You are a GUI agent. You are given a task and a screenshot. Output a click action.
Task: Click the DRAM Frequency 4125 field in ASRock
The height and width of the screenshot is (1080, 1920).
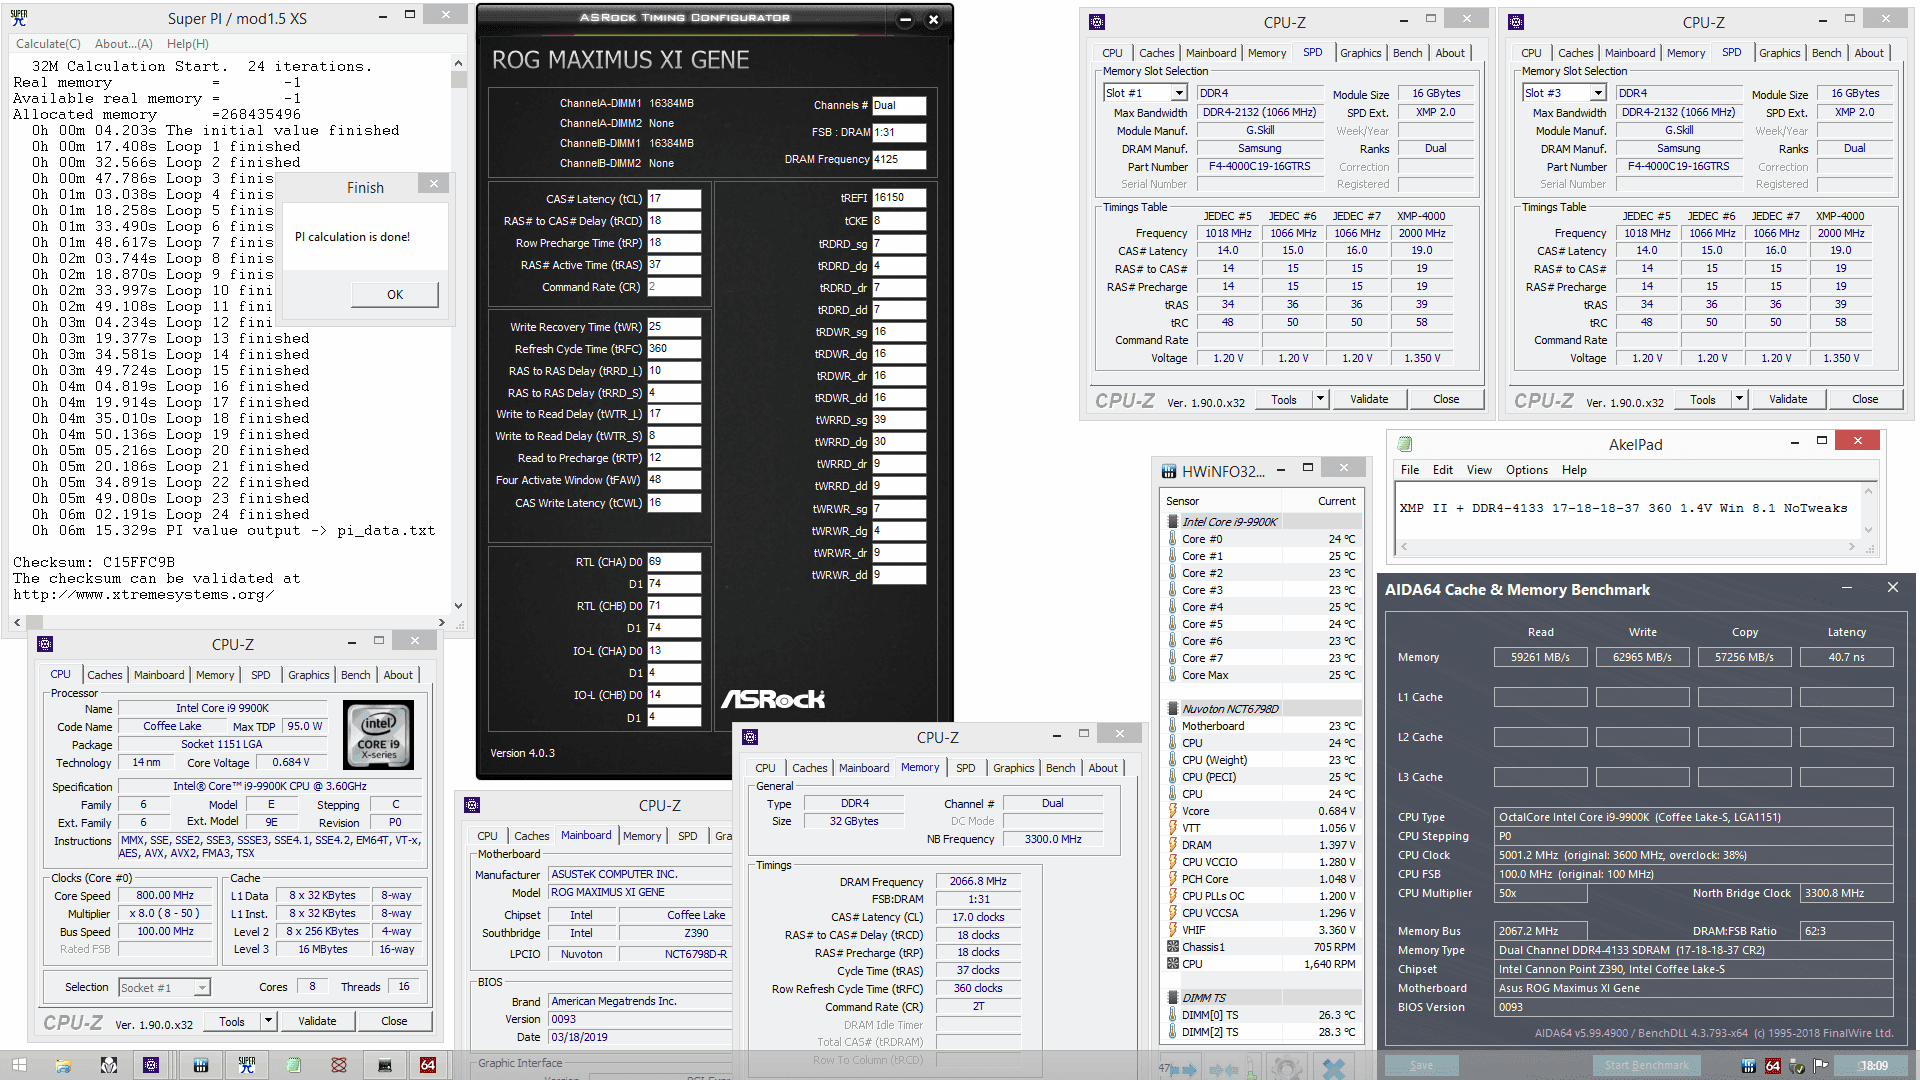coord(899,159)
